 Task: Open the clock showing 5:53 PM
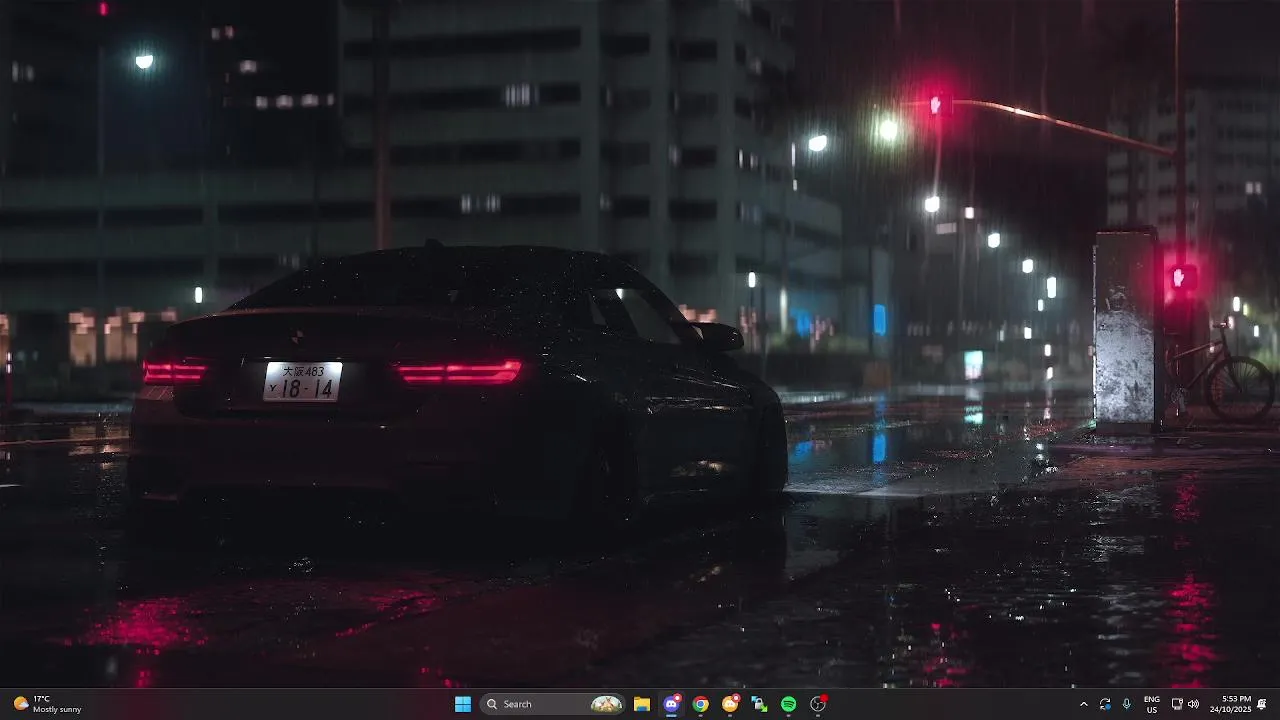(x=1230, y=704)
